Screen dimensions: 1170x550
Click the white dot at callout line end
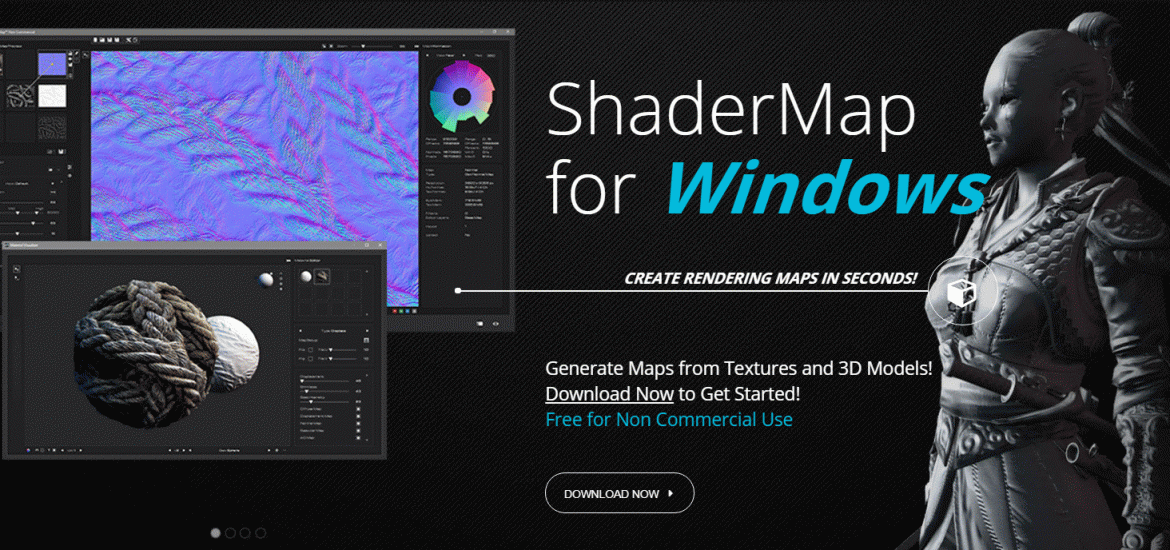coord(457,291)
